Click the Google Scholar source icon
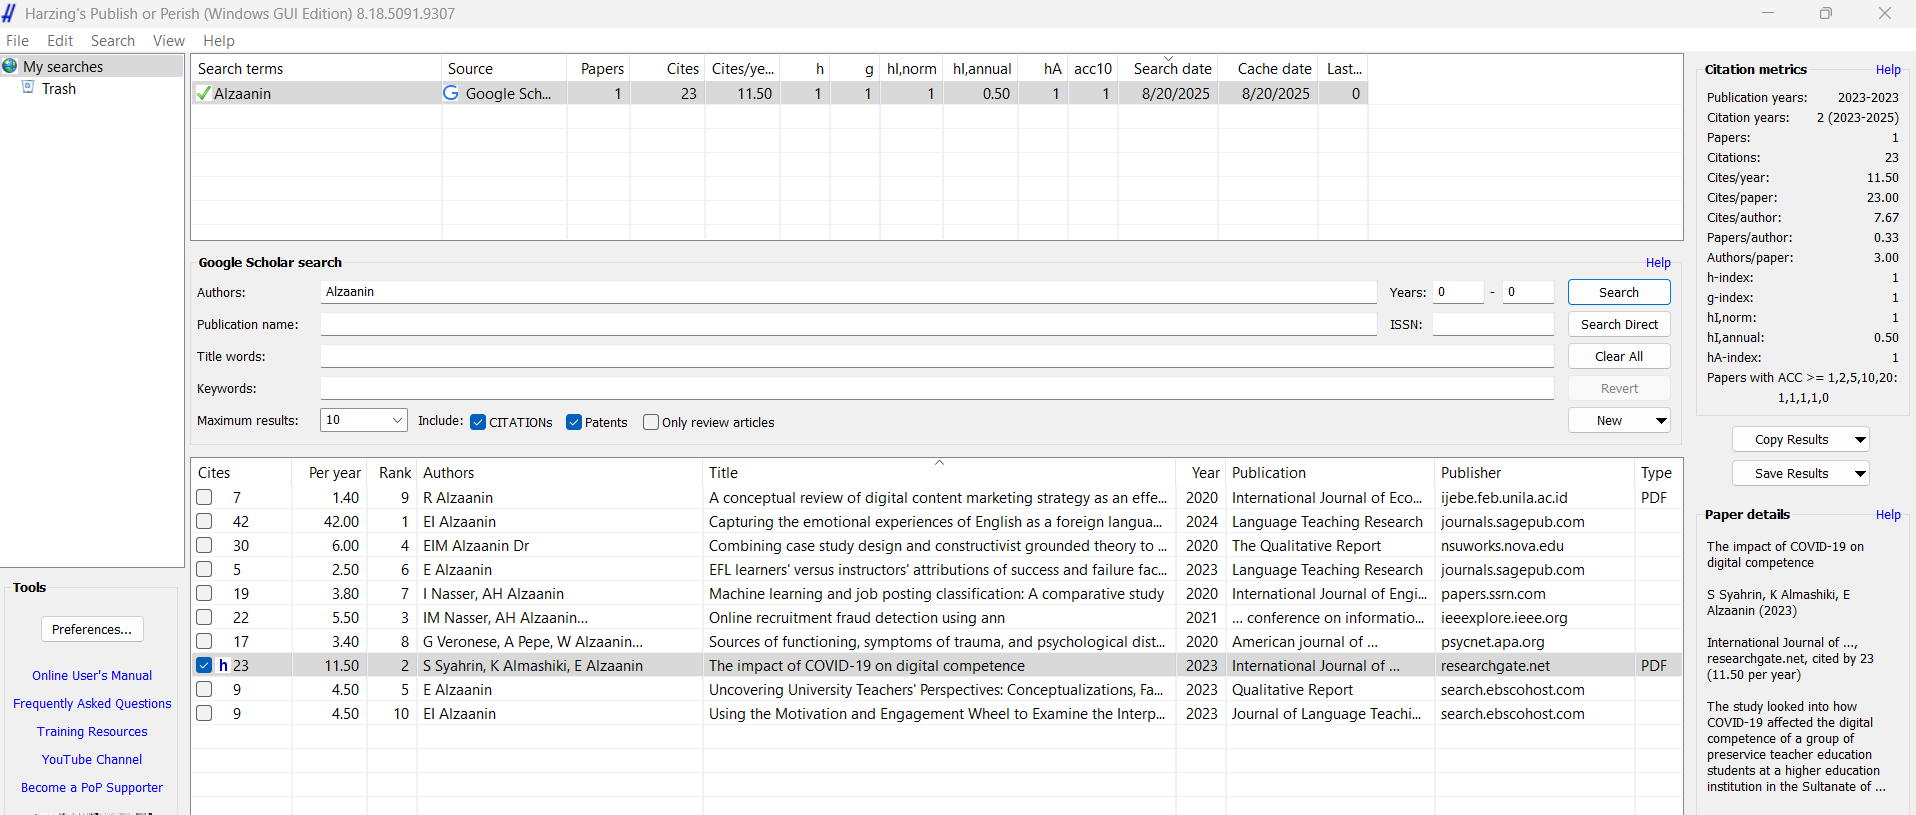 point(451,93)
